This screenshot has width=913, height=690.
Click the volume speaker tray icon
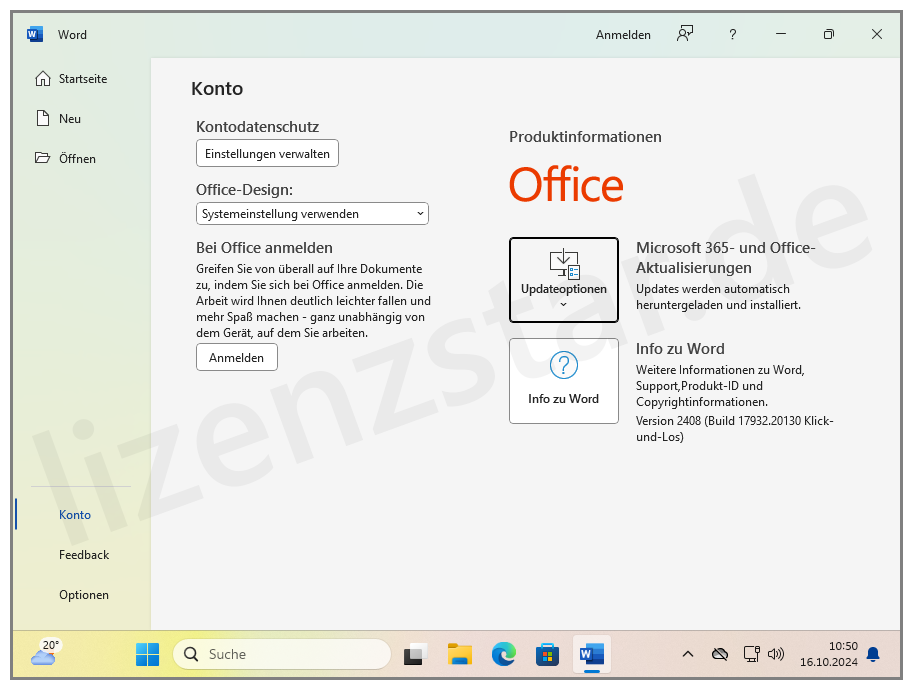(776, 654)
